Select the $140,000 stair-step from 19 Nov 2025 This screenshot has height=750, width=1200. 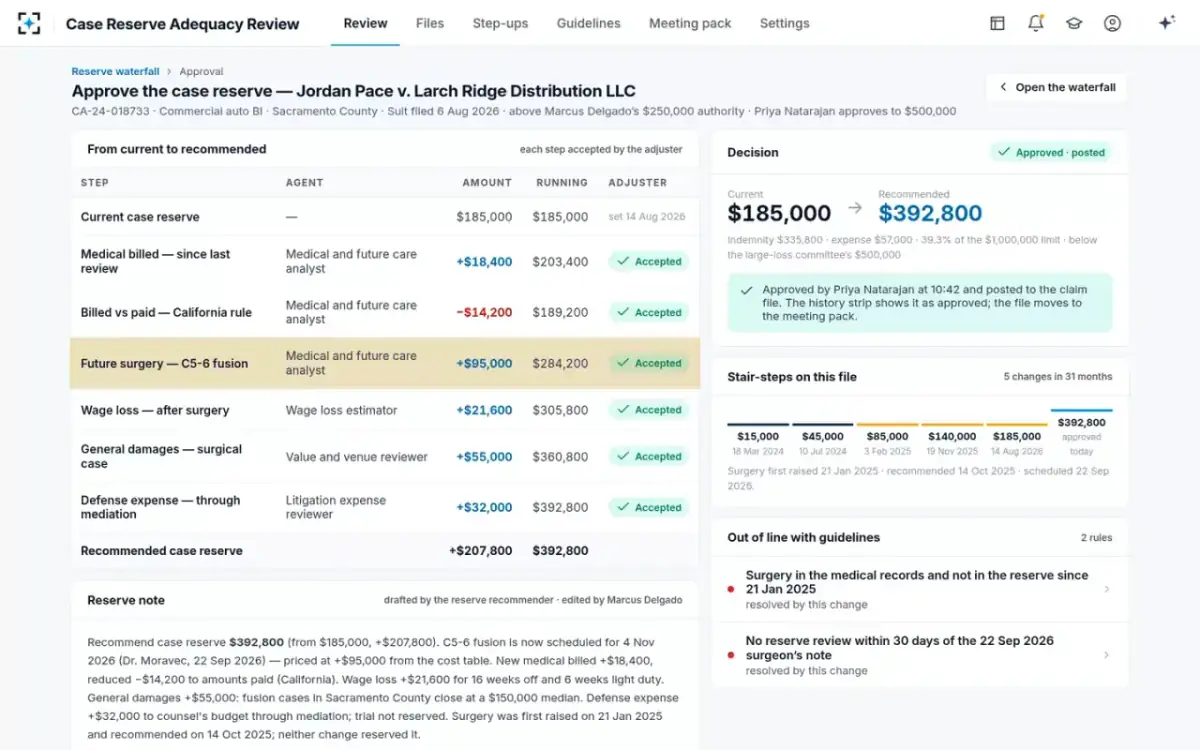tap(952, 441)
